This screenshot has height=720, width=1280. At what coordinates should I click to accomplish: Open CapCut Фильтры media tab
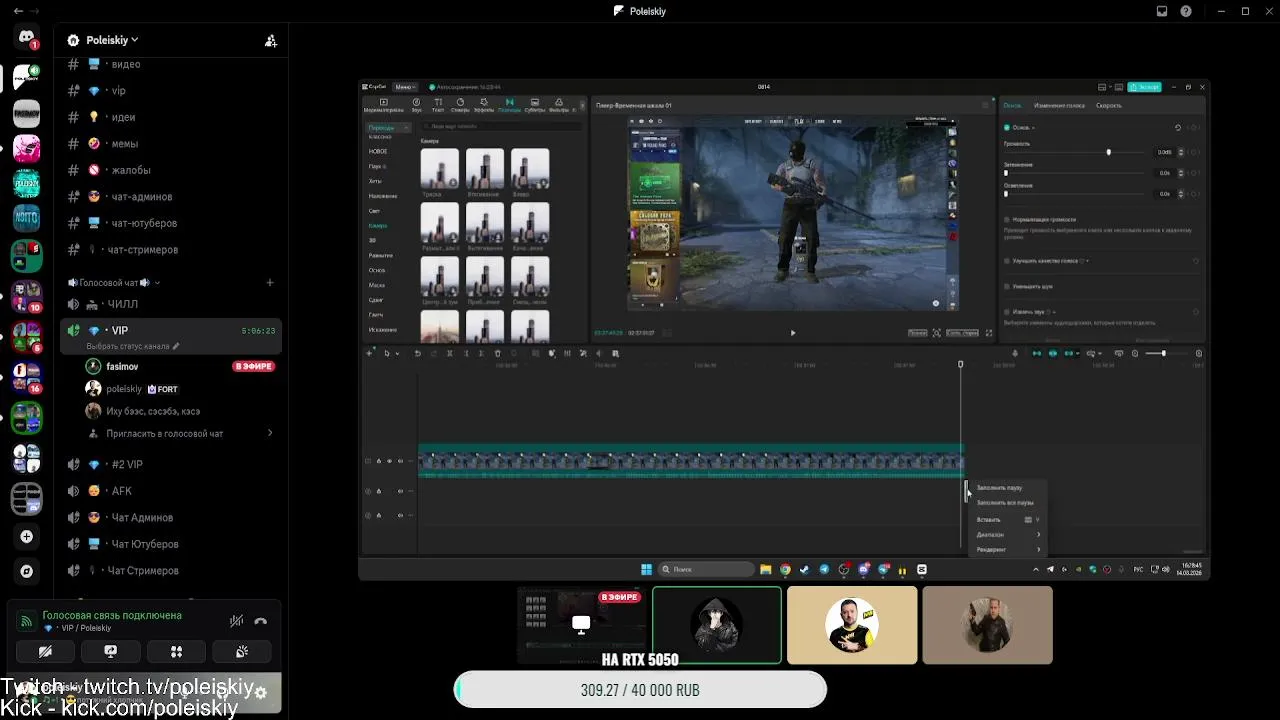pos(559,105)
